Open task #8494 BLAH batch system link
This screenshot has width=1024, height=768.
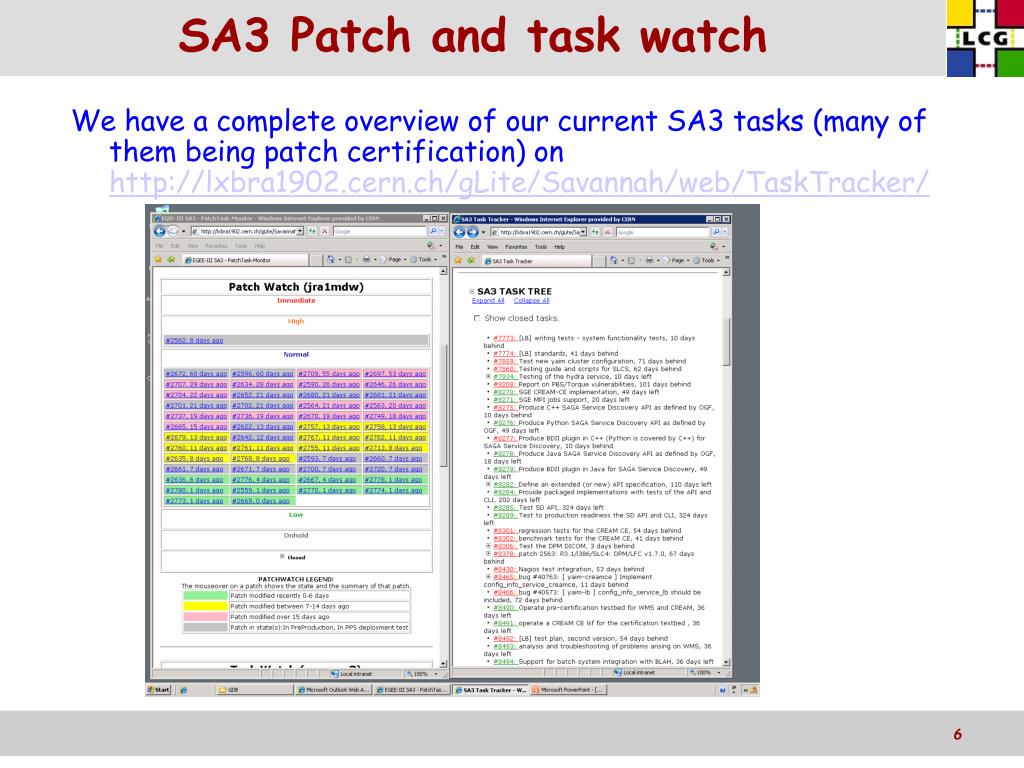[x=505, y=662]
